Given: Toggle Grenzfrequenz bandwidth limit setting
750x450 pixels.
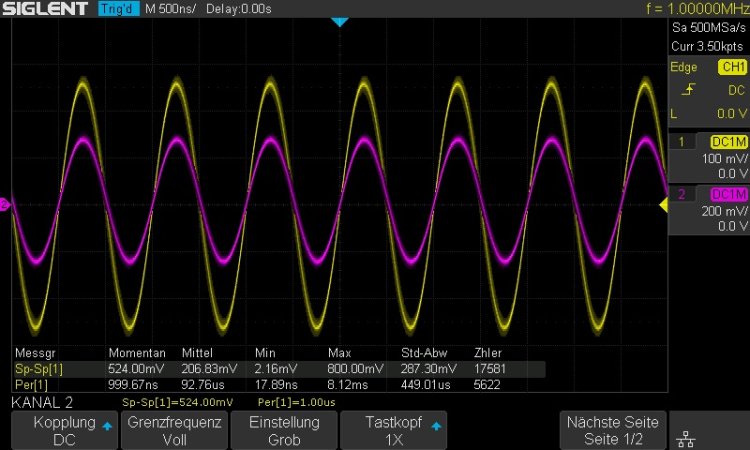Looking at the screenshot, I should [x=174, y=431].
